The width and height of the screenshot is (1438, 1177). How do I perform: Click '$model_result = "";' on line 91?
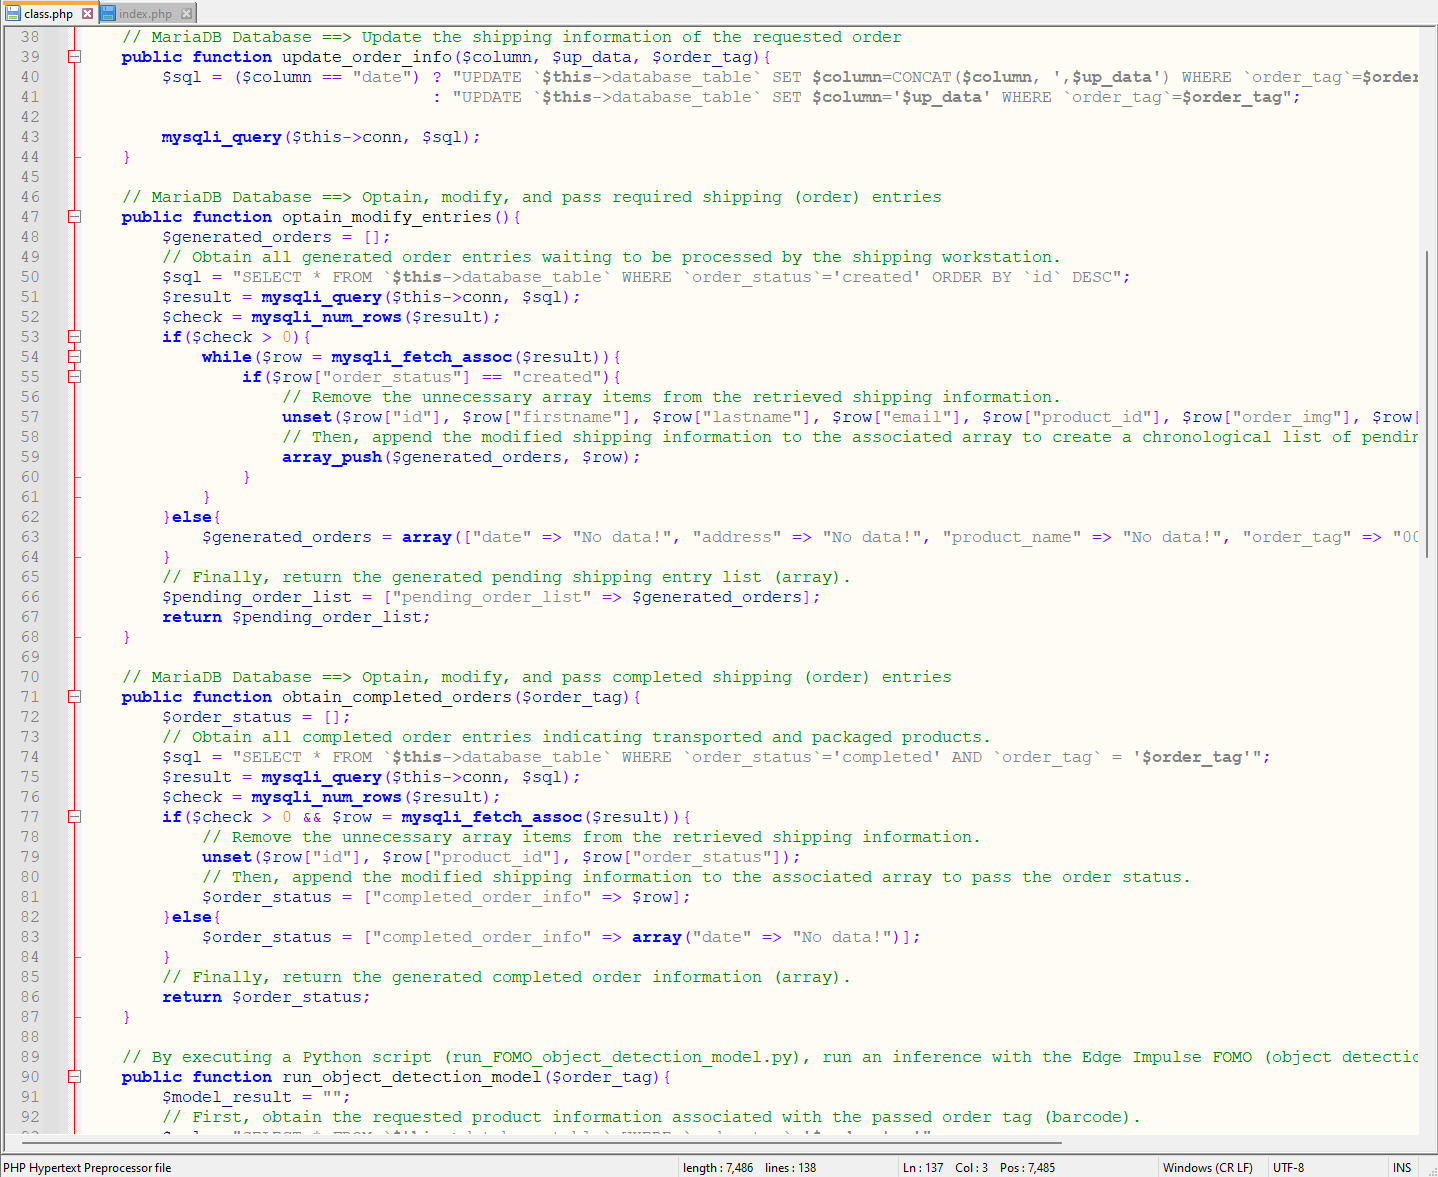point(256,1097)
